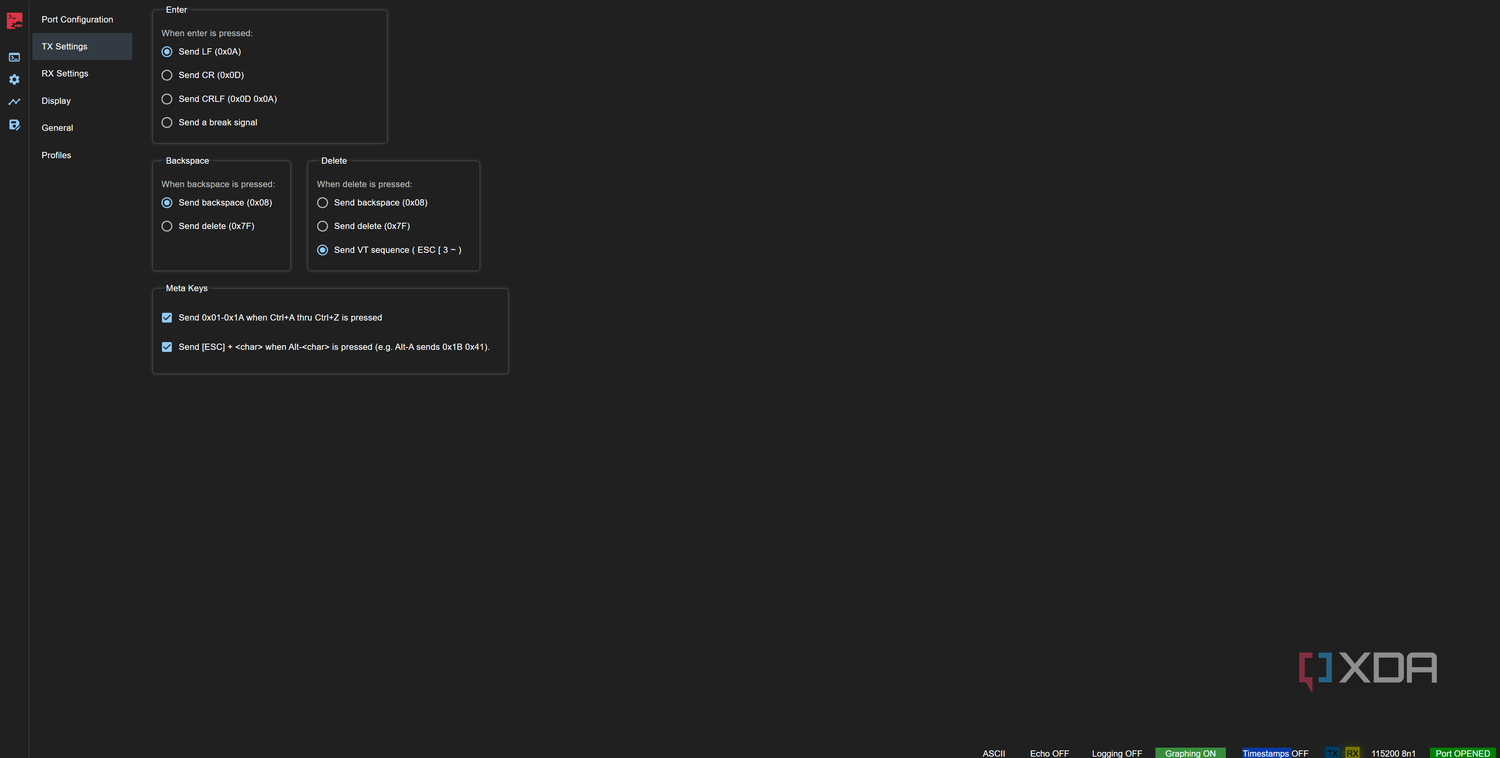This screenshot has height=758, width=1500.
Task: Choose Send backspace (0x08) under Backspace
Action: click(167, 202)
